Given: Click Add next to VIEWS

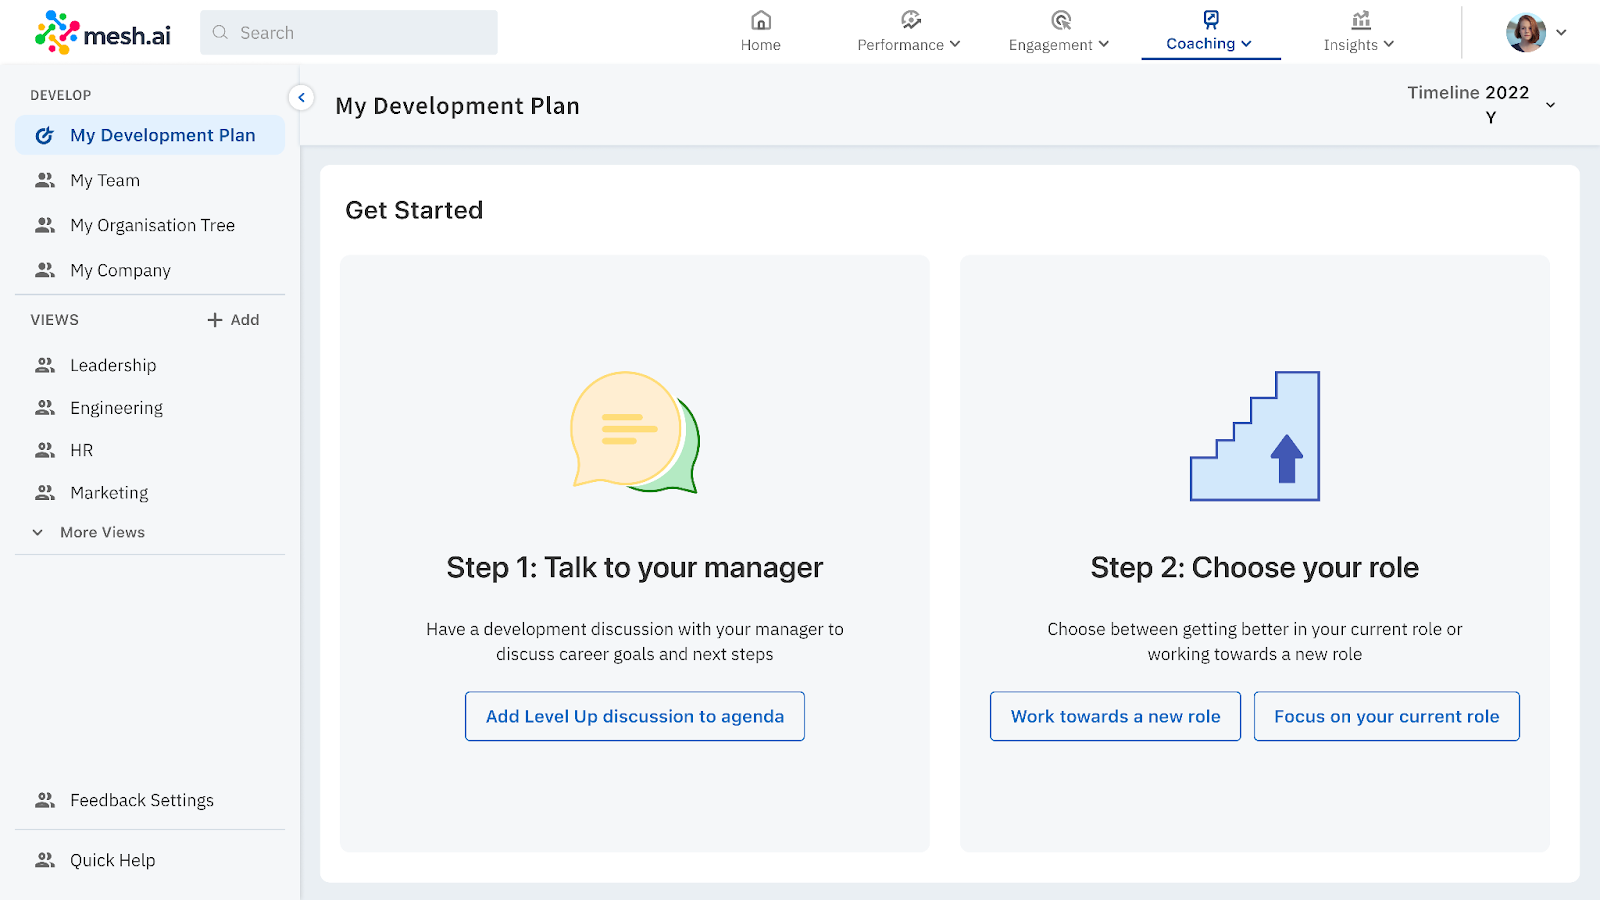Looking at the screenshot, I should point(233,319).
